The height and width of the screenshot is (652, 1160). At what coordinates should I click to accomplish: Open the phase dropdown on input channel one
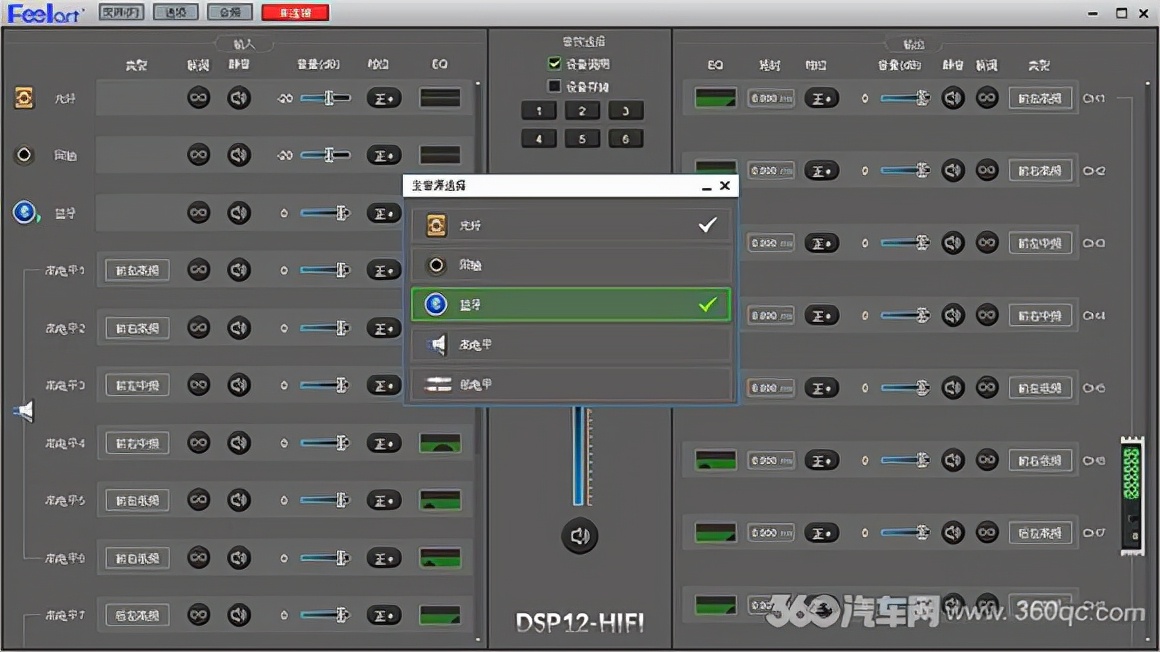tap(383, 97)
